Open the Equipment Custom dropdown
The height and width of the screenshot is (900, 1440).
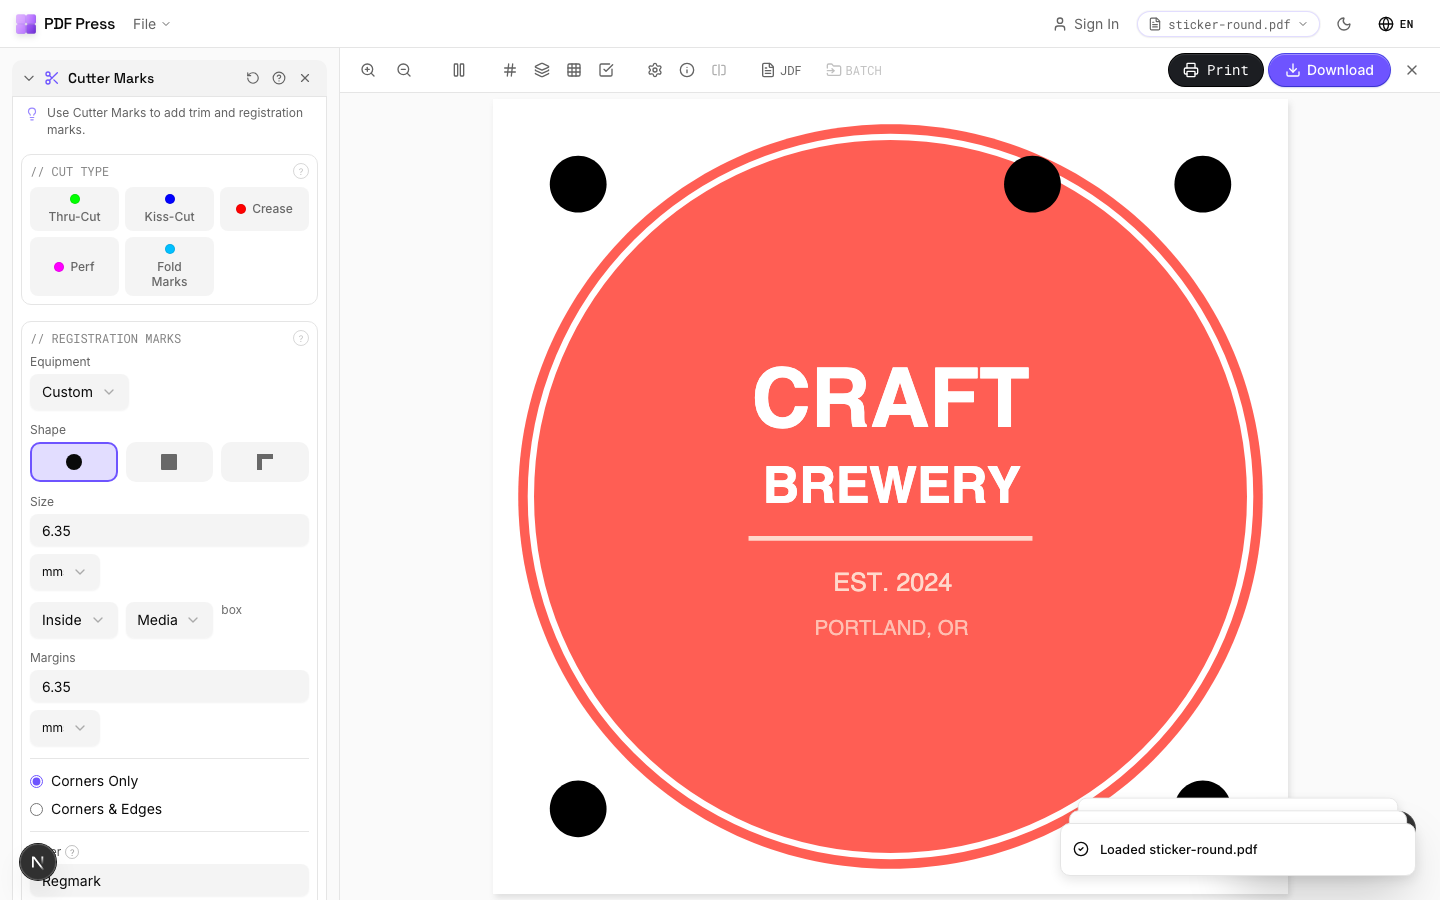click(x=79, y=392)
